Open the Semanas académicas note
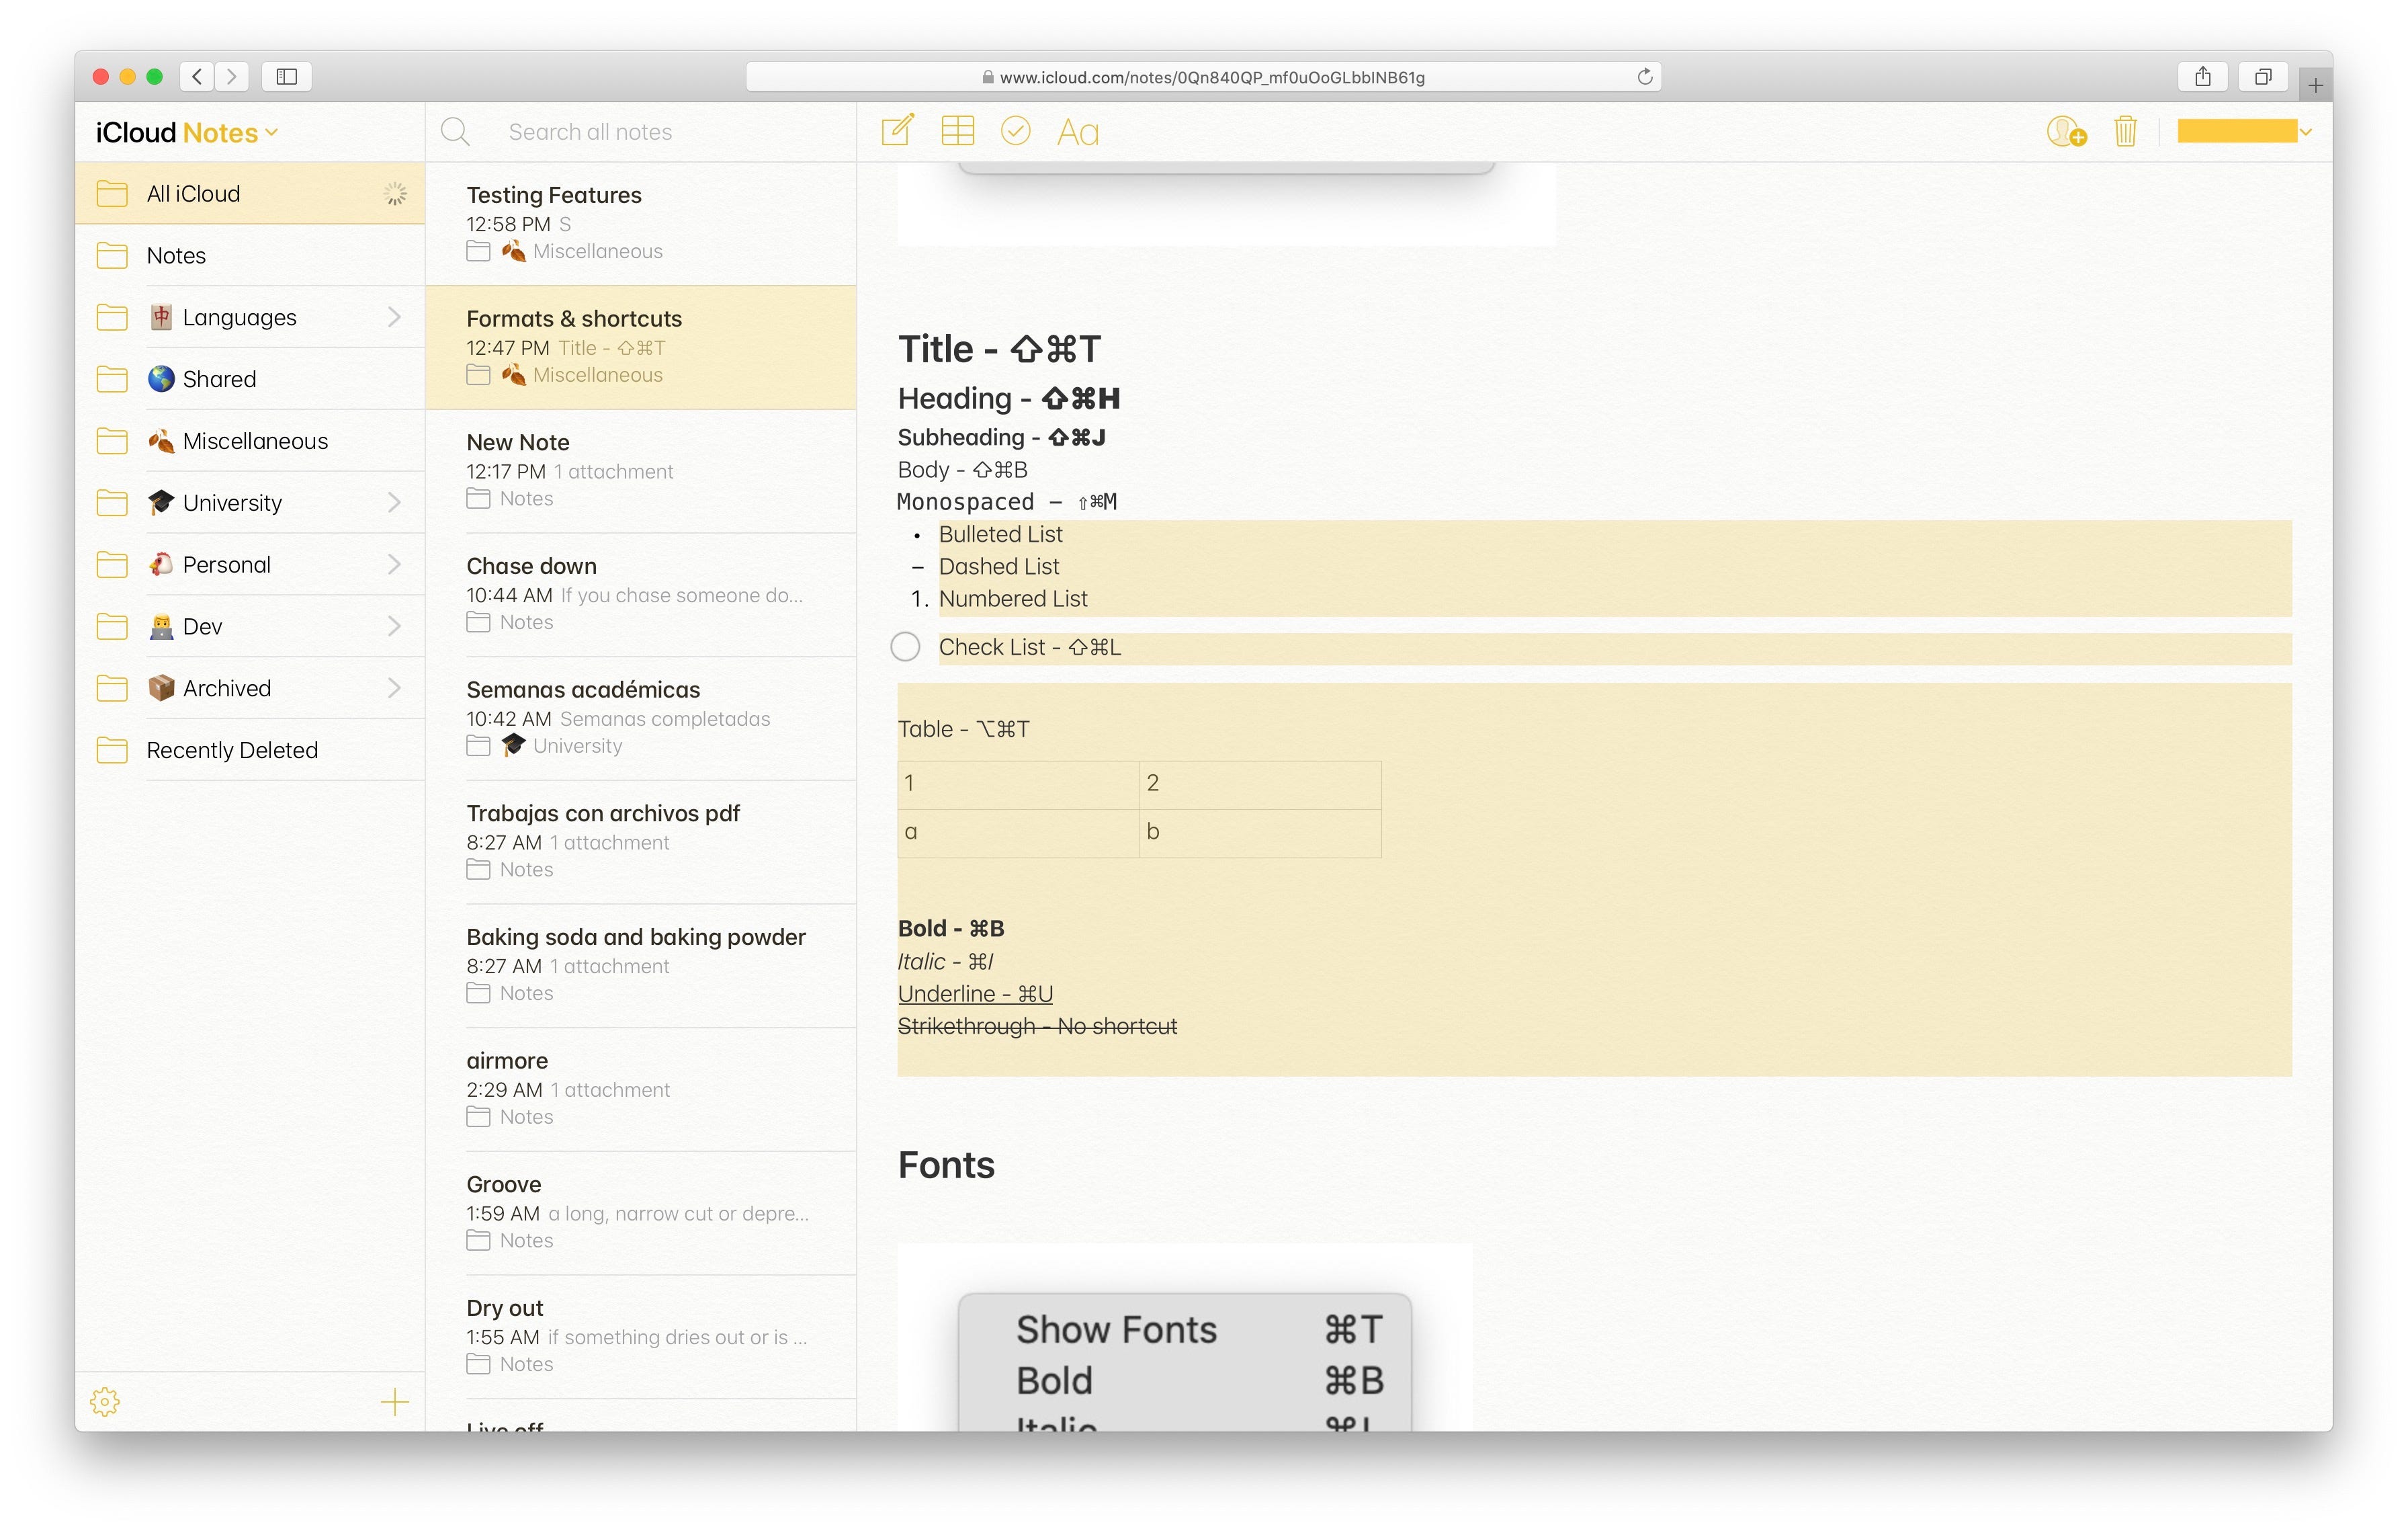 (641, 718)
